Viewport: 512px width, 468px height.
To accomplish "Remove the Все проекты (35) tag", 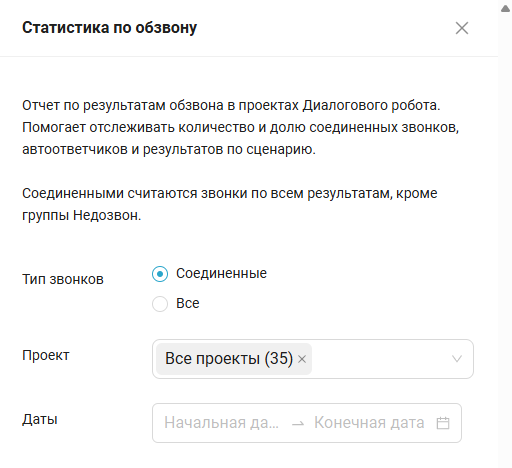I will pyautogui.click(x=302, y=359).
